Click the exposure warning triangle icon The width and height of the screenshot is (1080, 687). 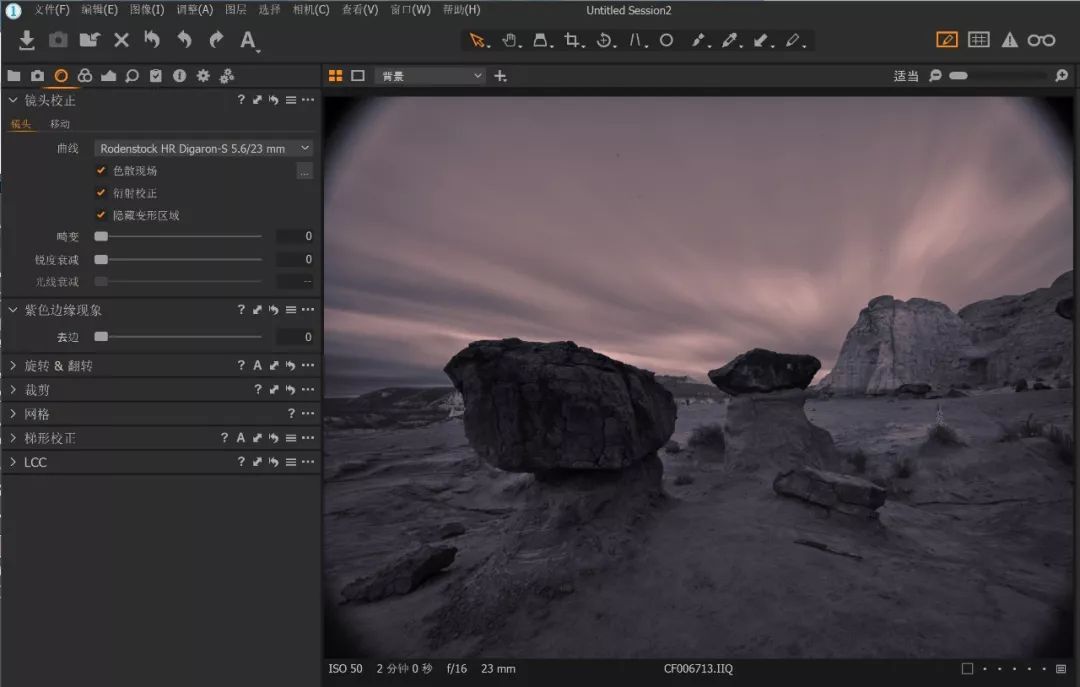(1010, 40)
